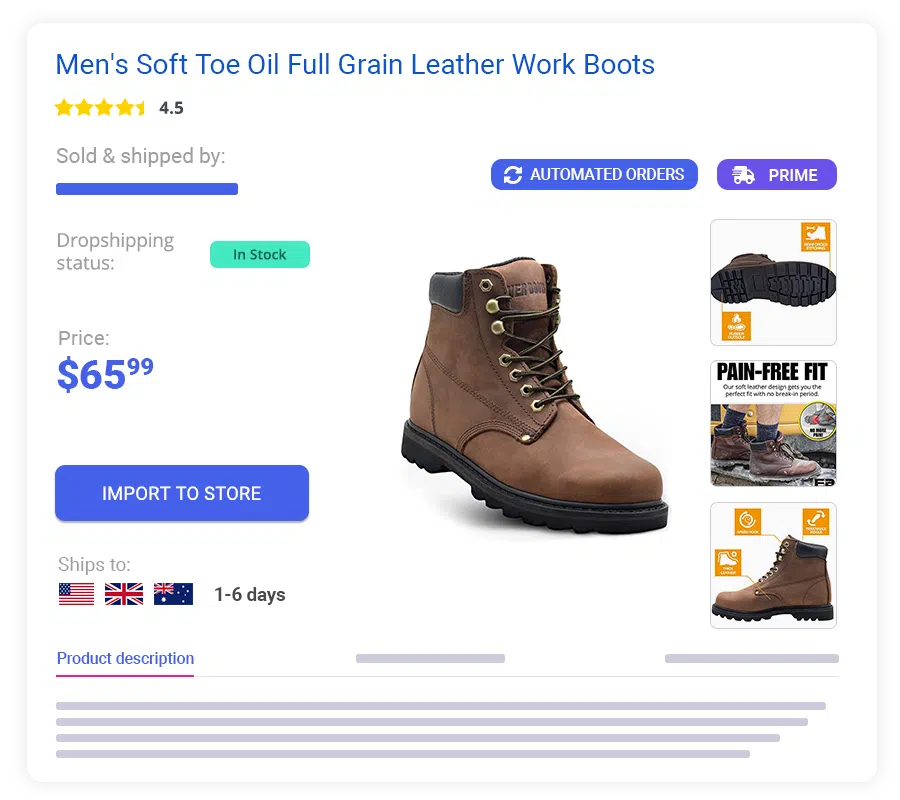Select the Australia flag icon
Screen dimensions: 900x800
tap(173, 594)
